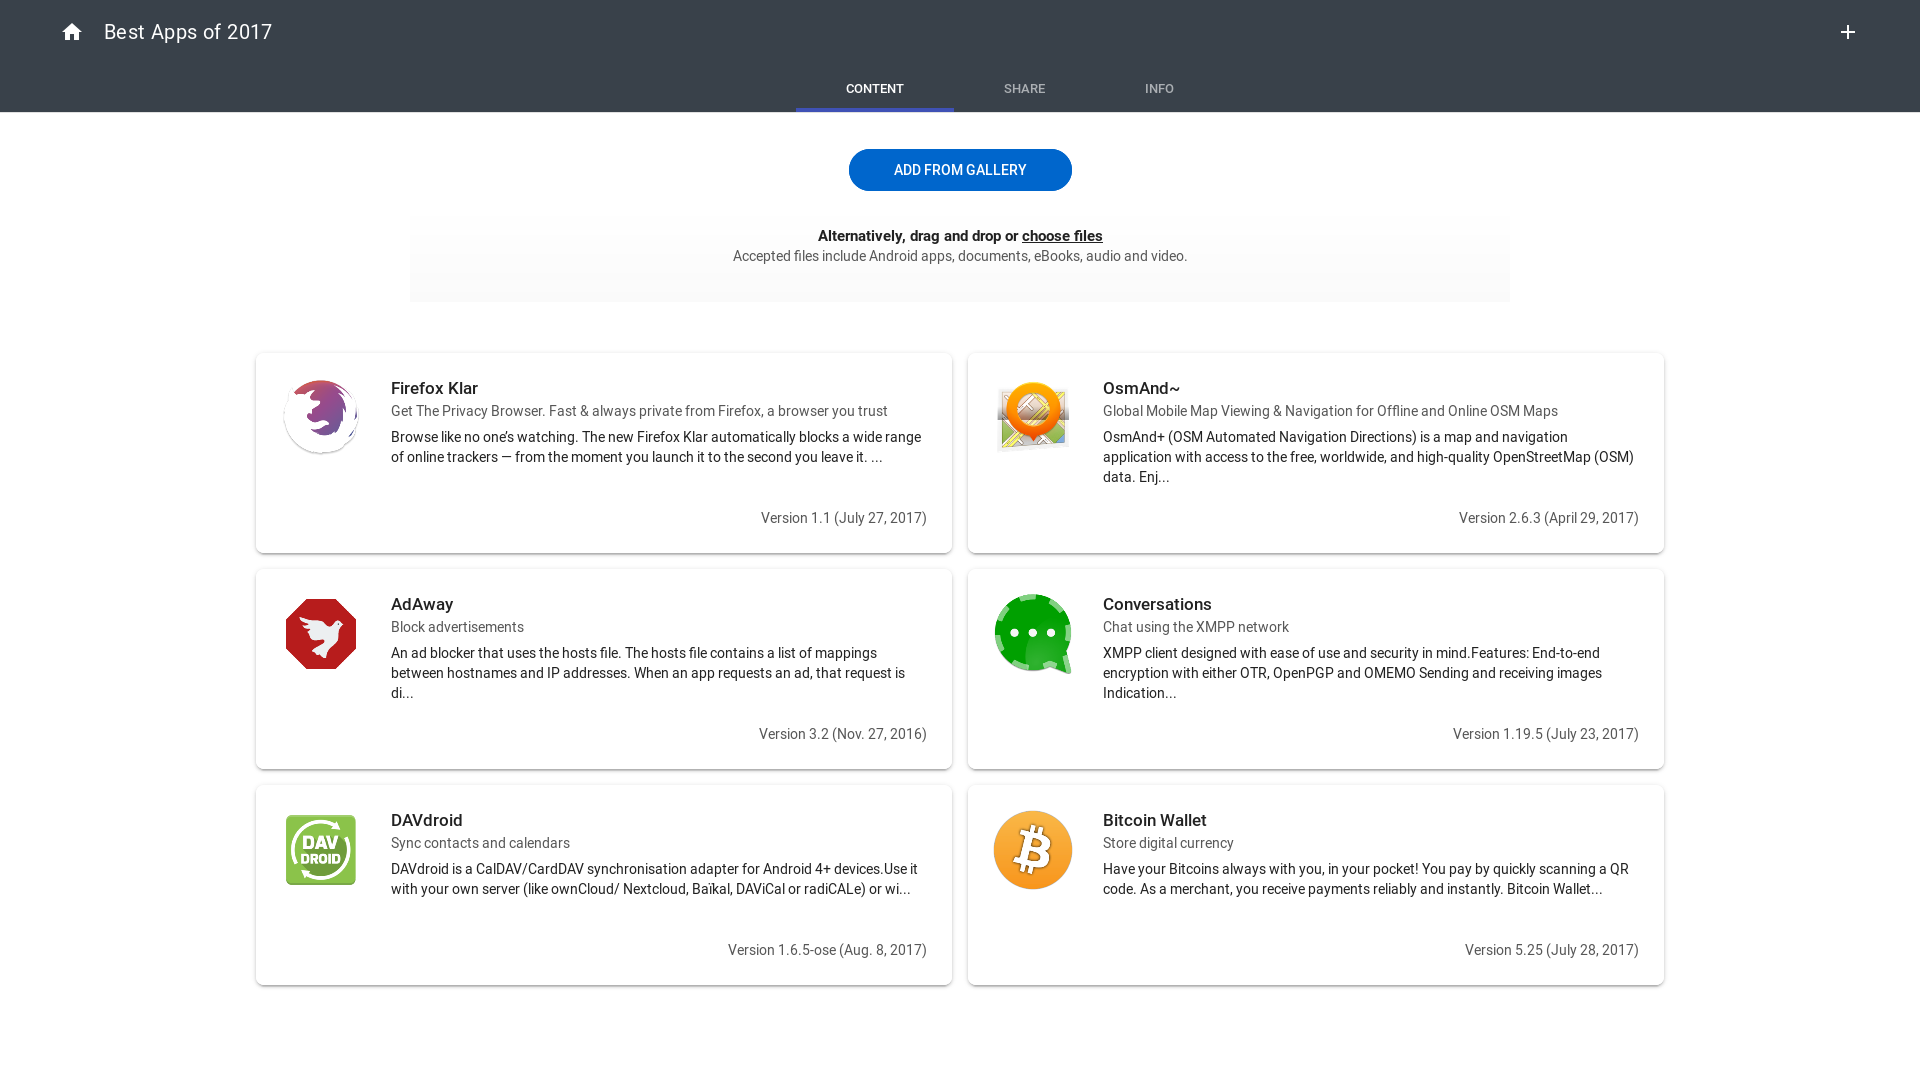Click the drag and drop upload area

(960, 280)
